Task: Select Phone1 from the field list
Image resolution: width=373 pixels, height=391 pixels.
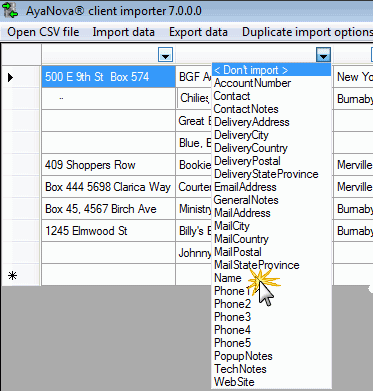Action: point(271,291)
